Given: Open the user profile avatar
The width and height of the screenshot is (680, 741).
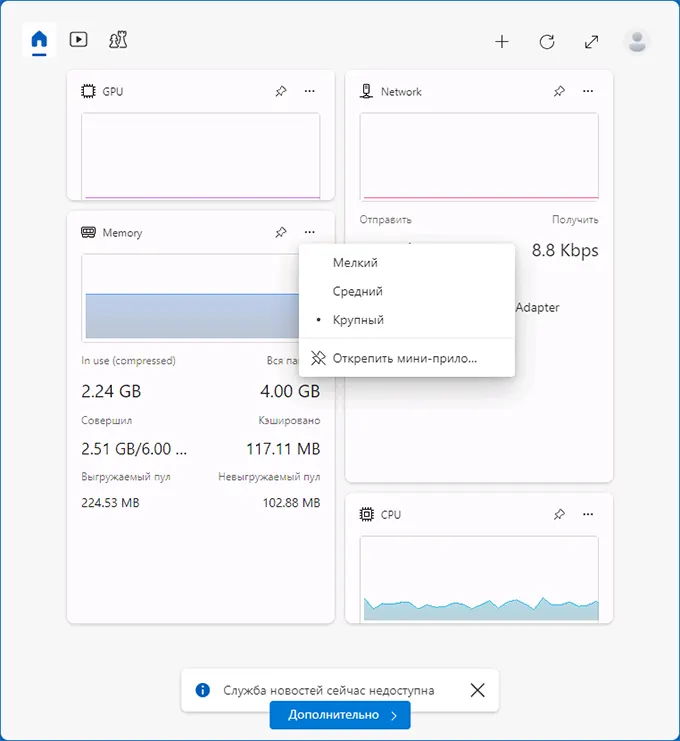Looking at the screenshot, I should pyautogui.click(x=637, y=42).
